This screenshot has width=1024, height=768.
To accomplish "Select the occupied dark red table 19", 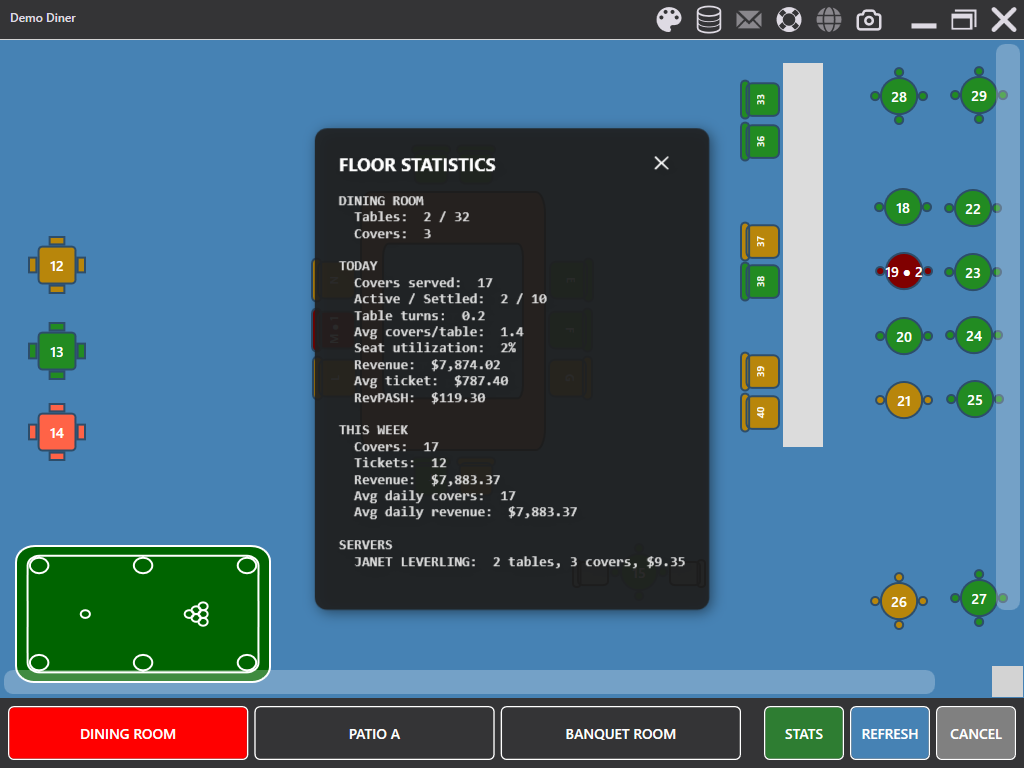I will pyautogui.click(x=904, y=272).
